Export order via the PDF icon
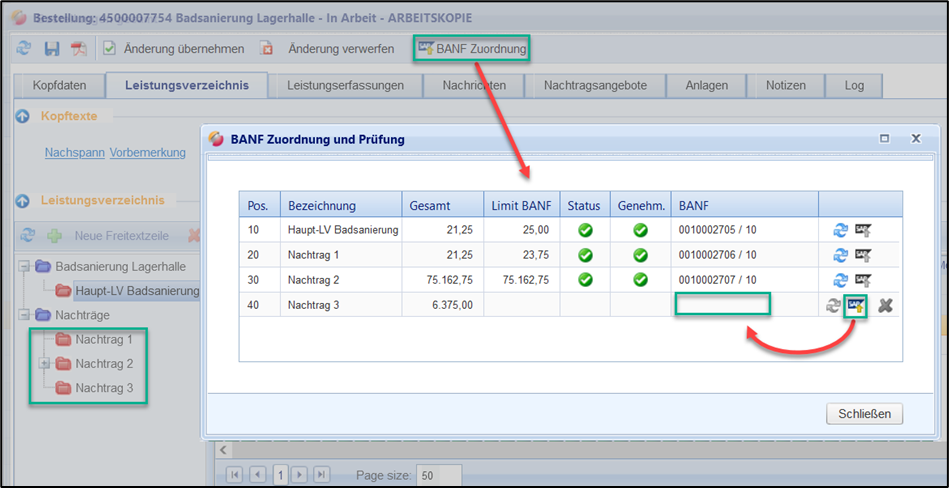The width and height of the screenshot is (949, 488). click(78, 48)
